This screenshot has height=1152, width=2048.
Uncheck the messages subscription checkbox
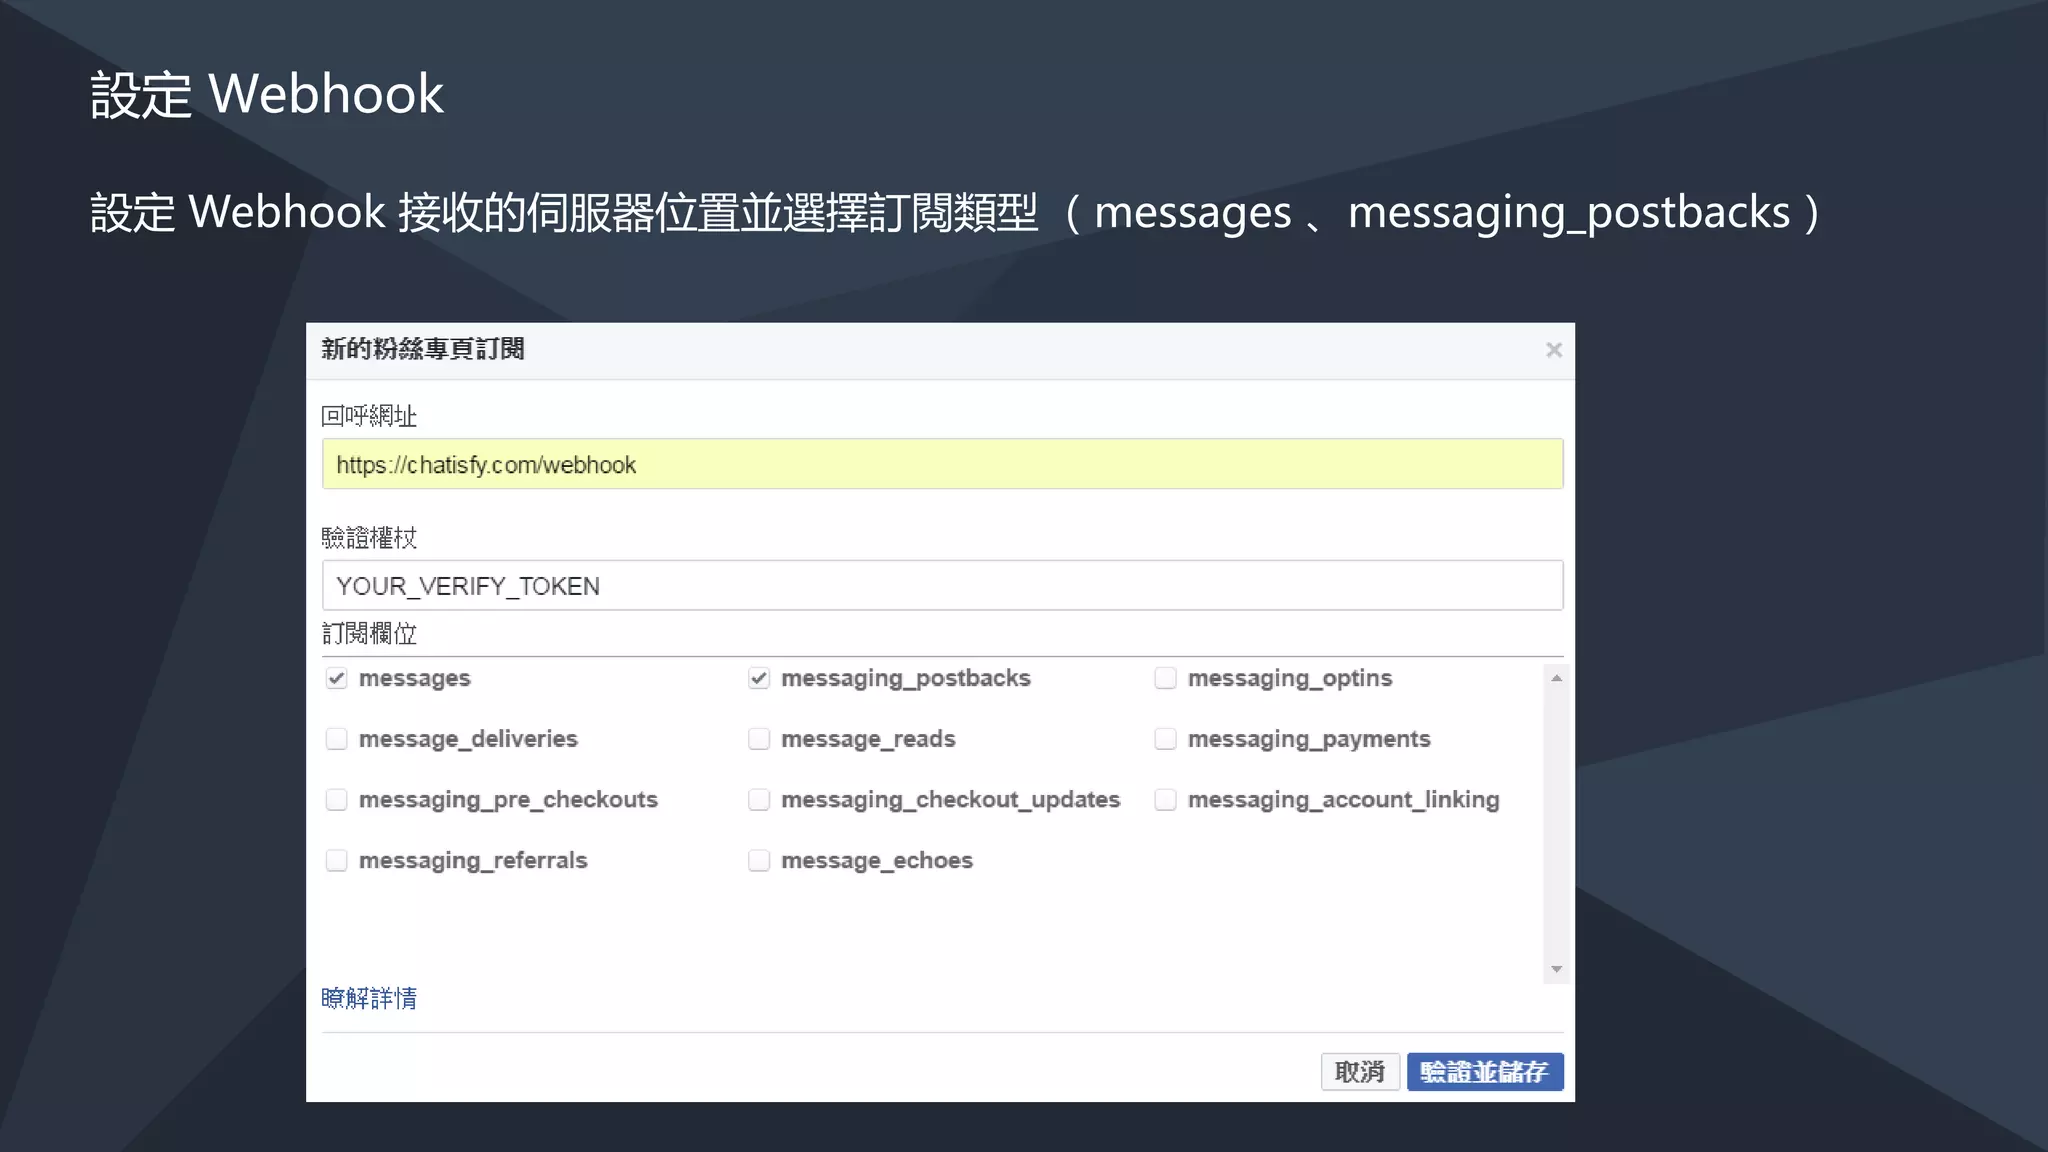(337, 678)
